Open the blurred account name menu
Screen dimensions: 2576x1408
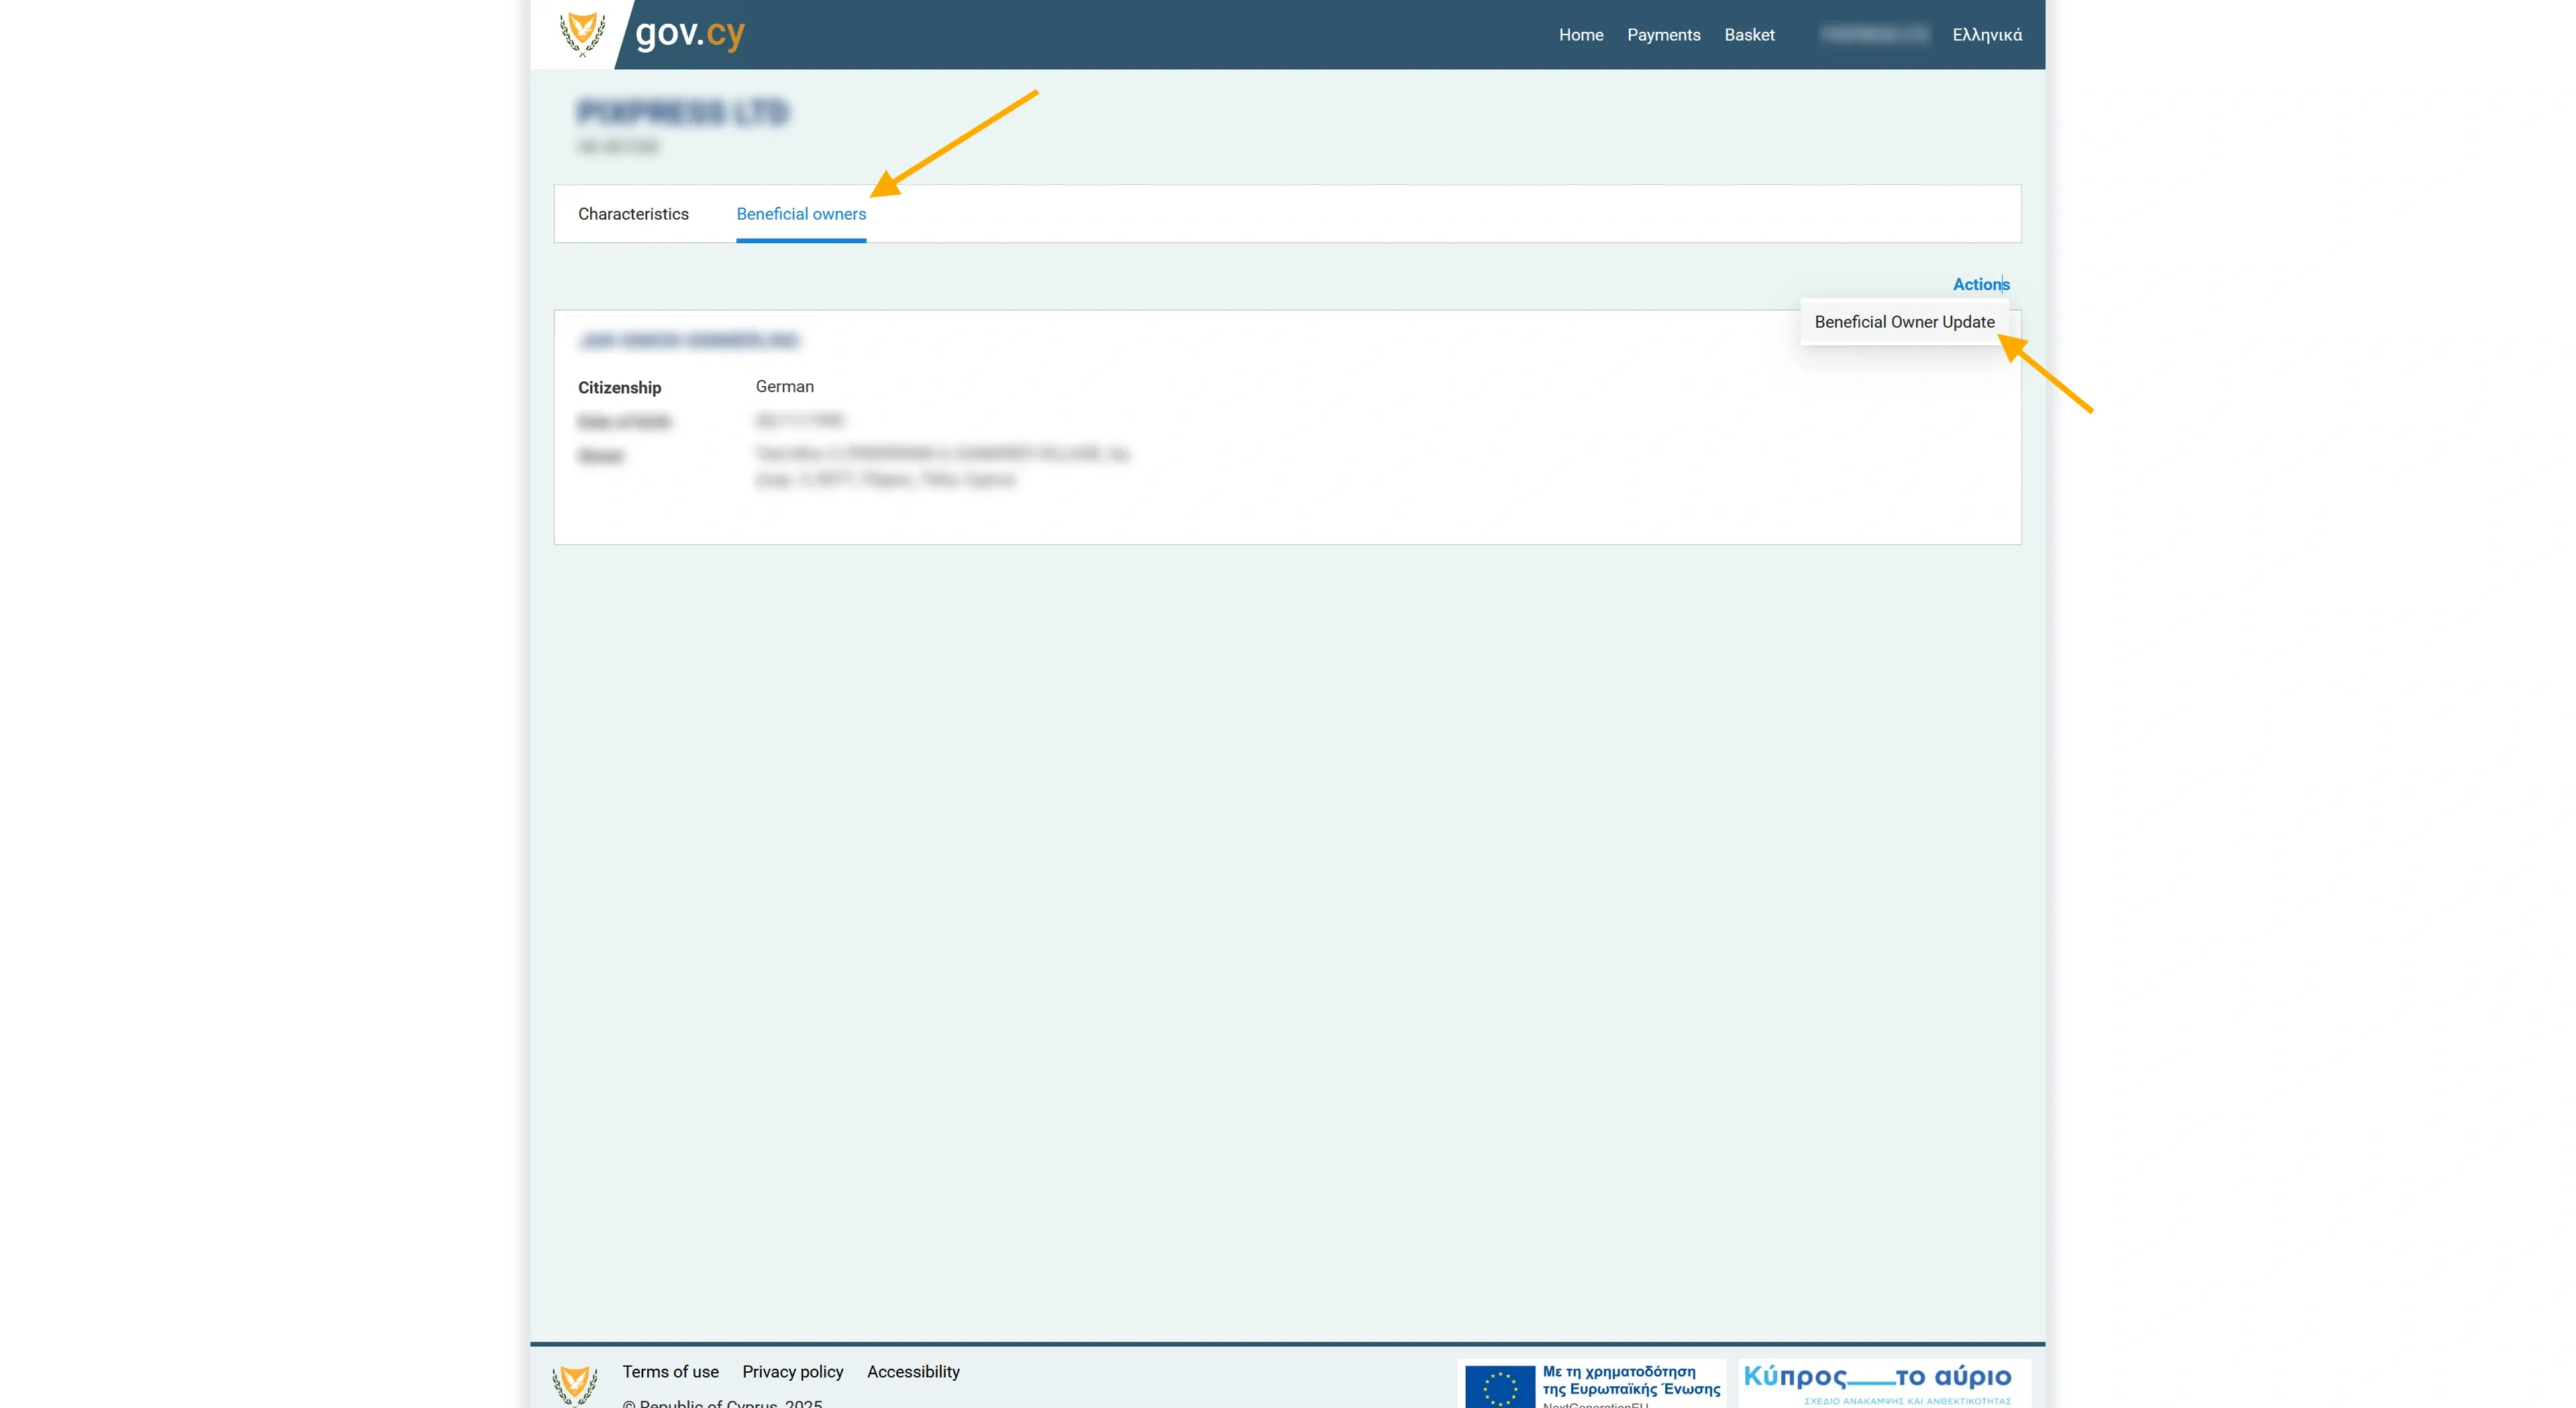[x=1874, y=35]
